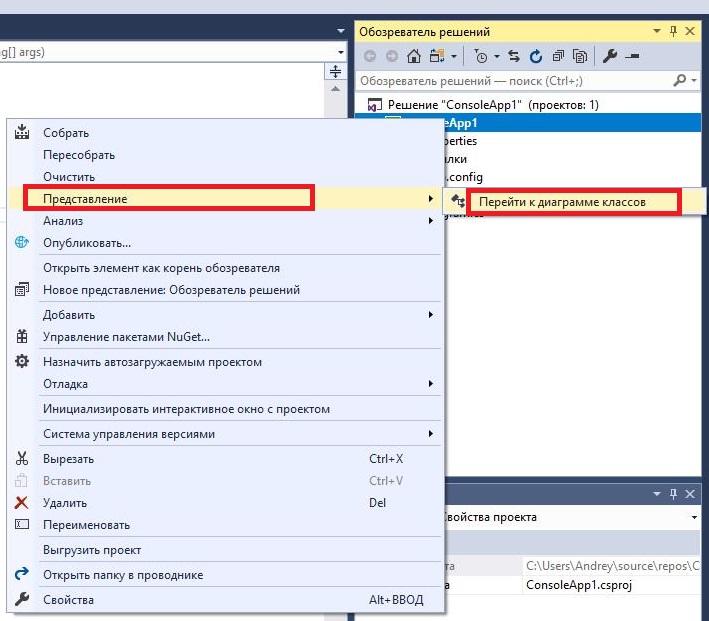The width and height of the screenshot is (709, 621).
Task: Open the switch views dropdown arrow
Action: click(454, 57)
